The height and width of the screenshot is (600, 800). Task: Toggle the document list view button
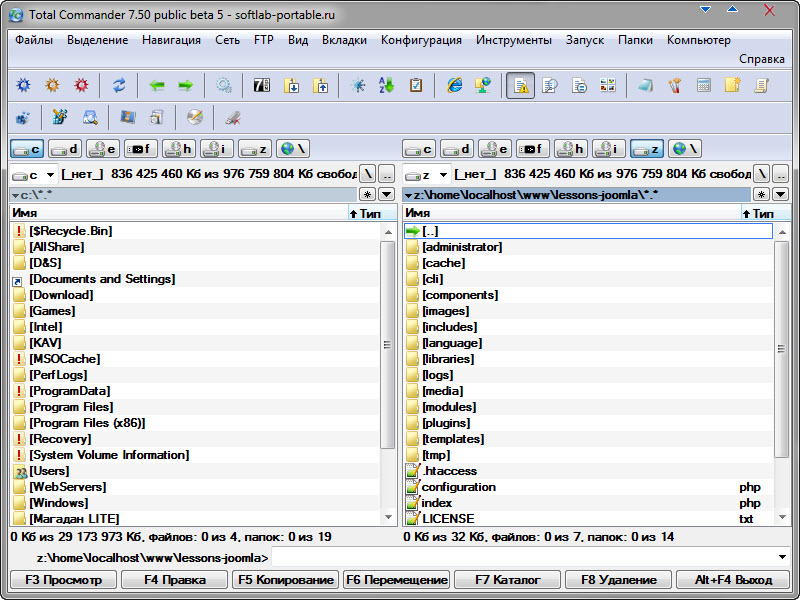point(579,85)
